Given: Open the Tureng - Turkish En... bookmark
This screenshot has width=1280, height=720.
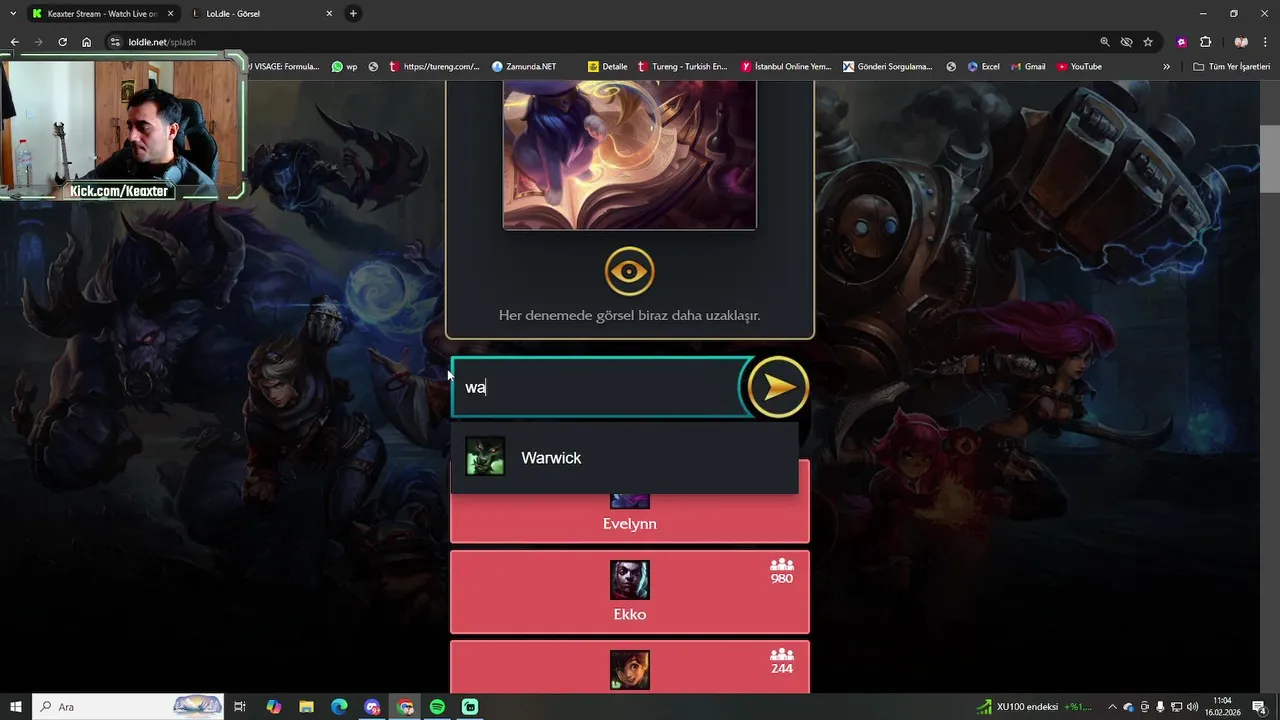Looking at the screenshot, I should click(682, 67).
